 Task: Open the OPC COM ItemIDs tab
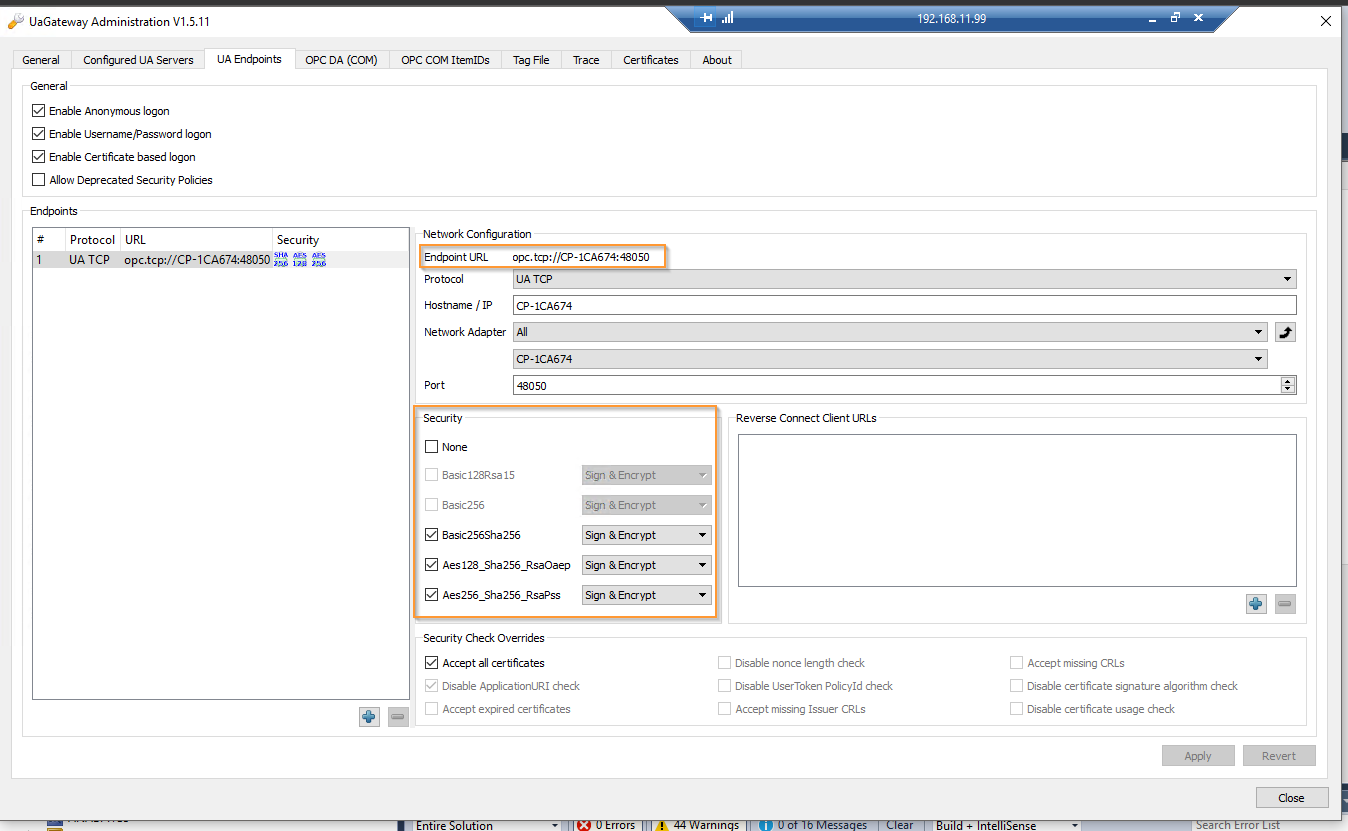coord(445,60)
